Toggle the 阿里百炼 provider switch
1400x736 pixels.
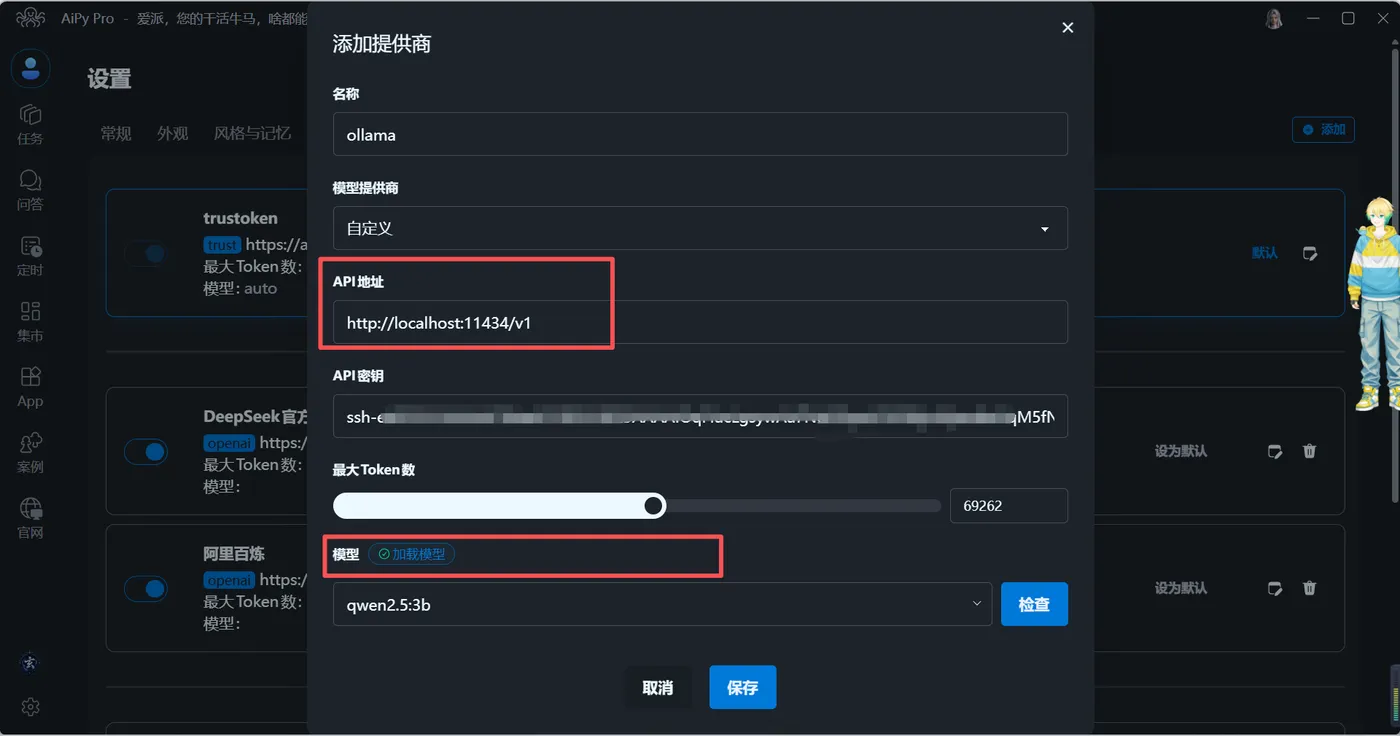click(146, 589)
